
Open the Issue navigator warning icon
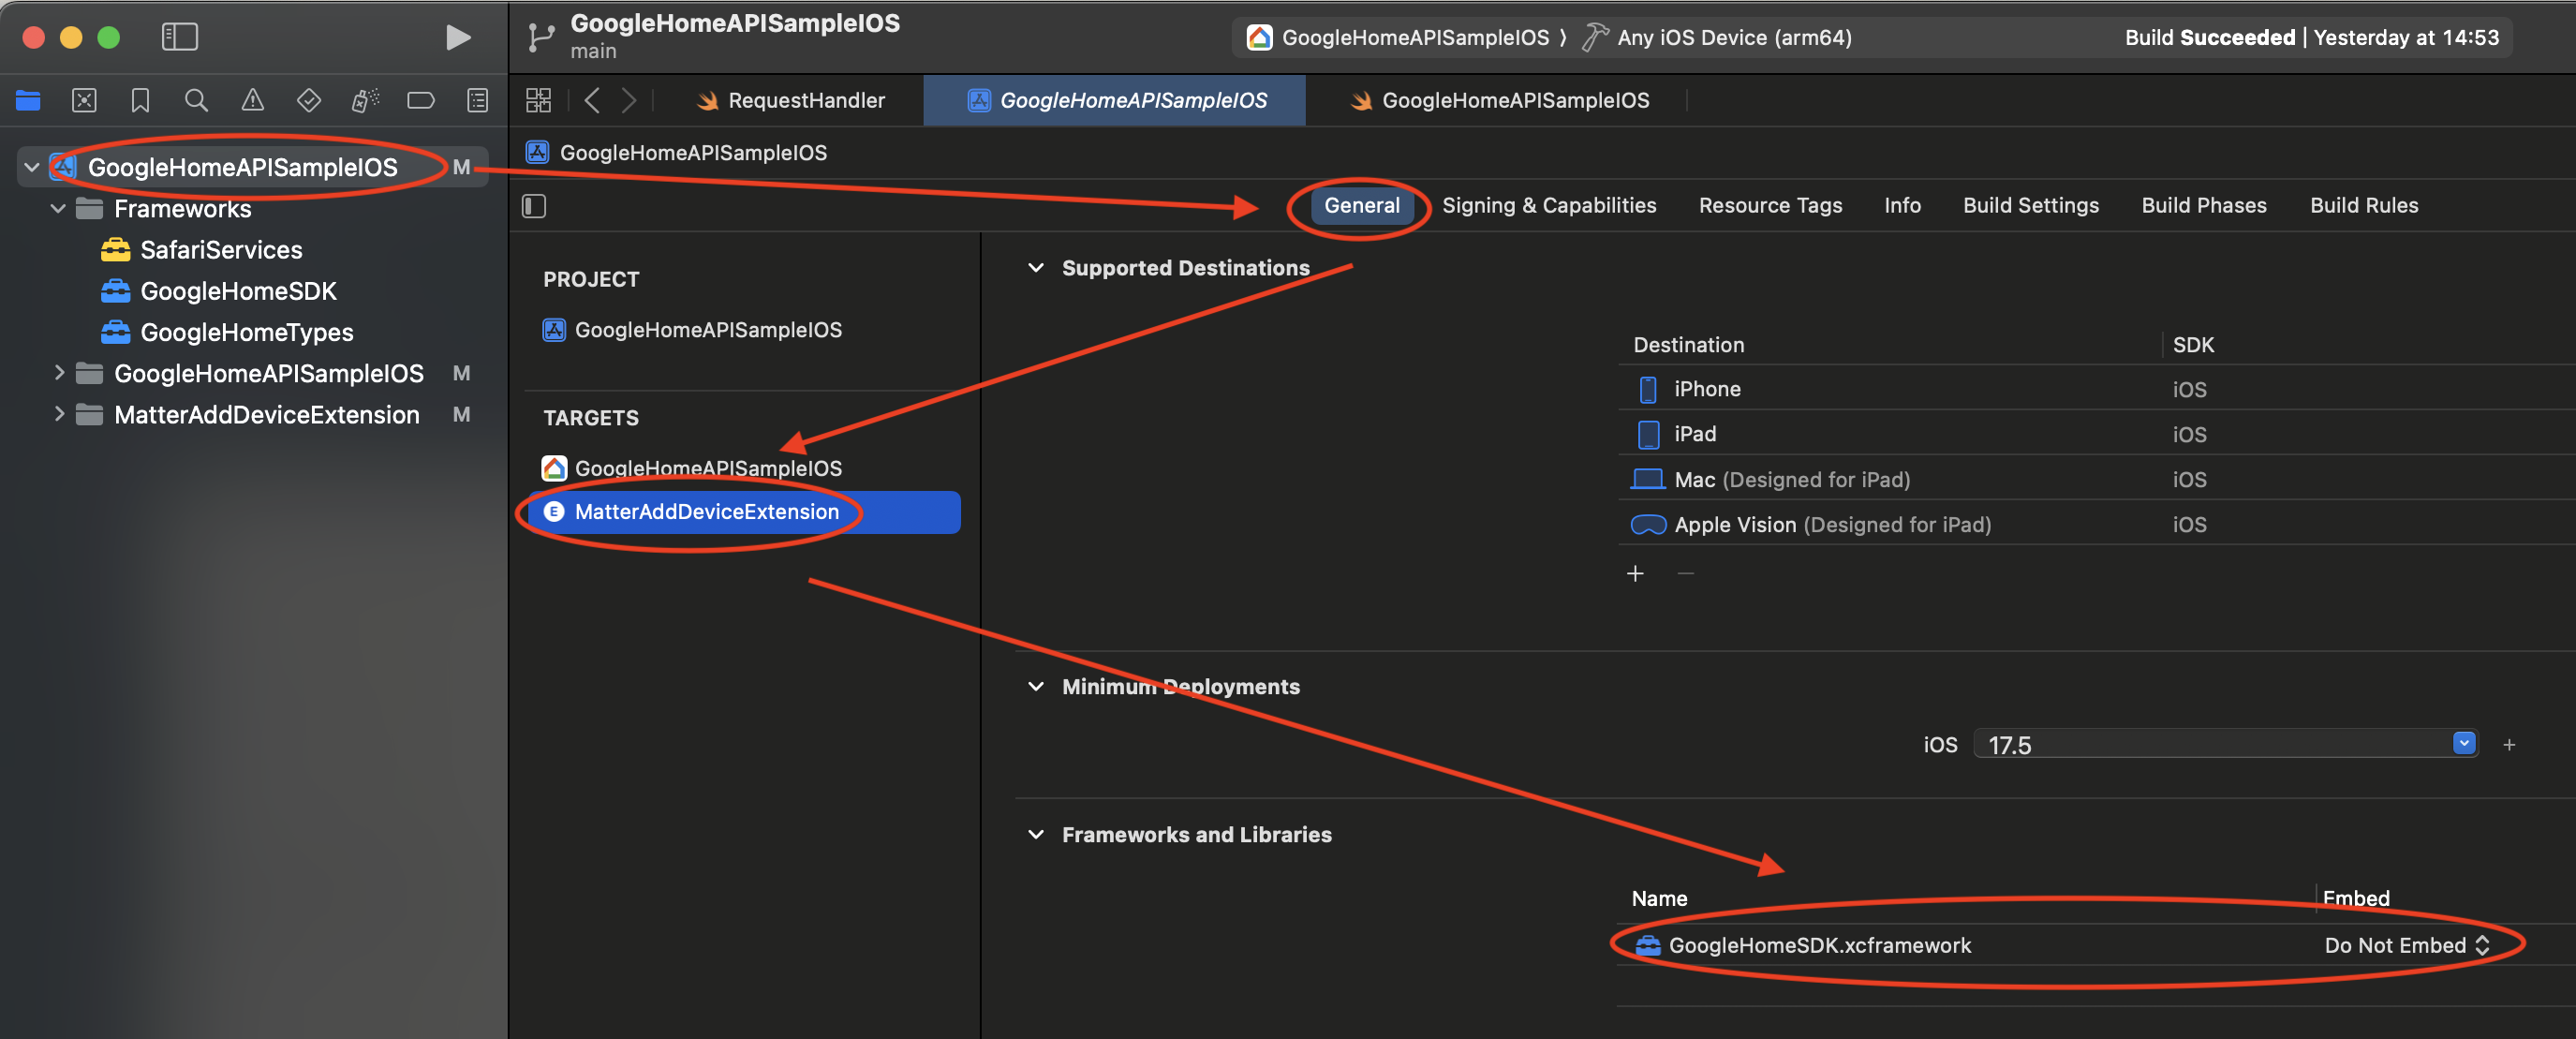(252, 100)
